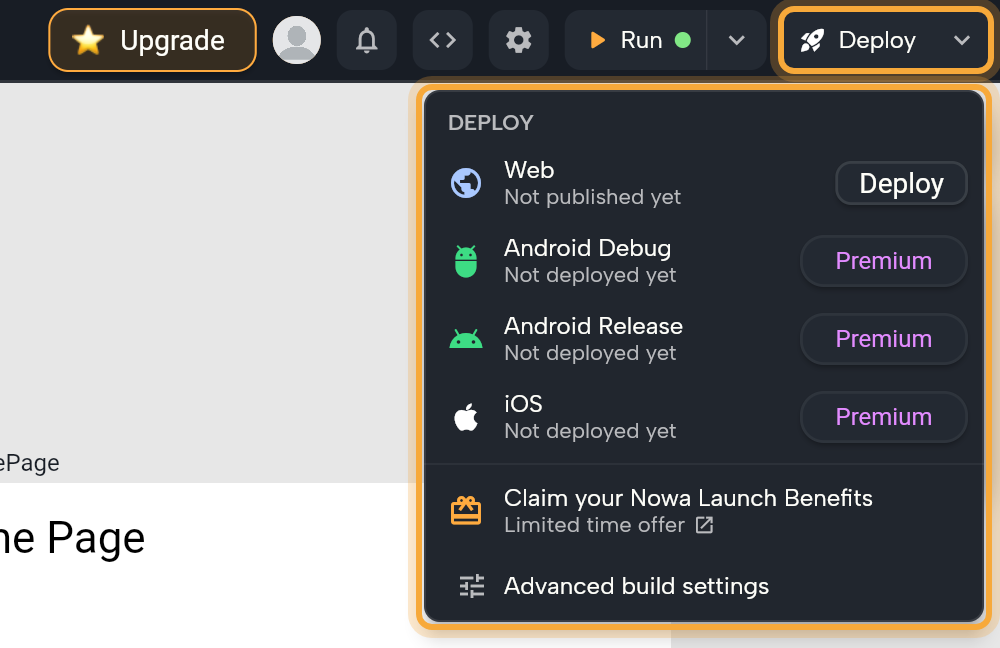Open Advanced build settings
Viewport: 1000px width, 648px height.
coord(704,585)
